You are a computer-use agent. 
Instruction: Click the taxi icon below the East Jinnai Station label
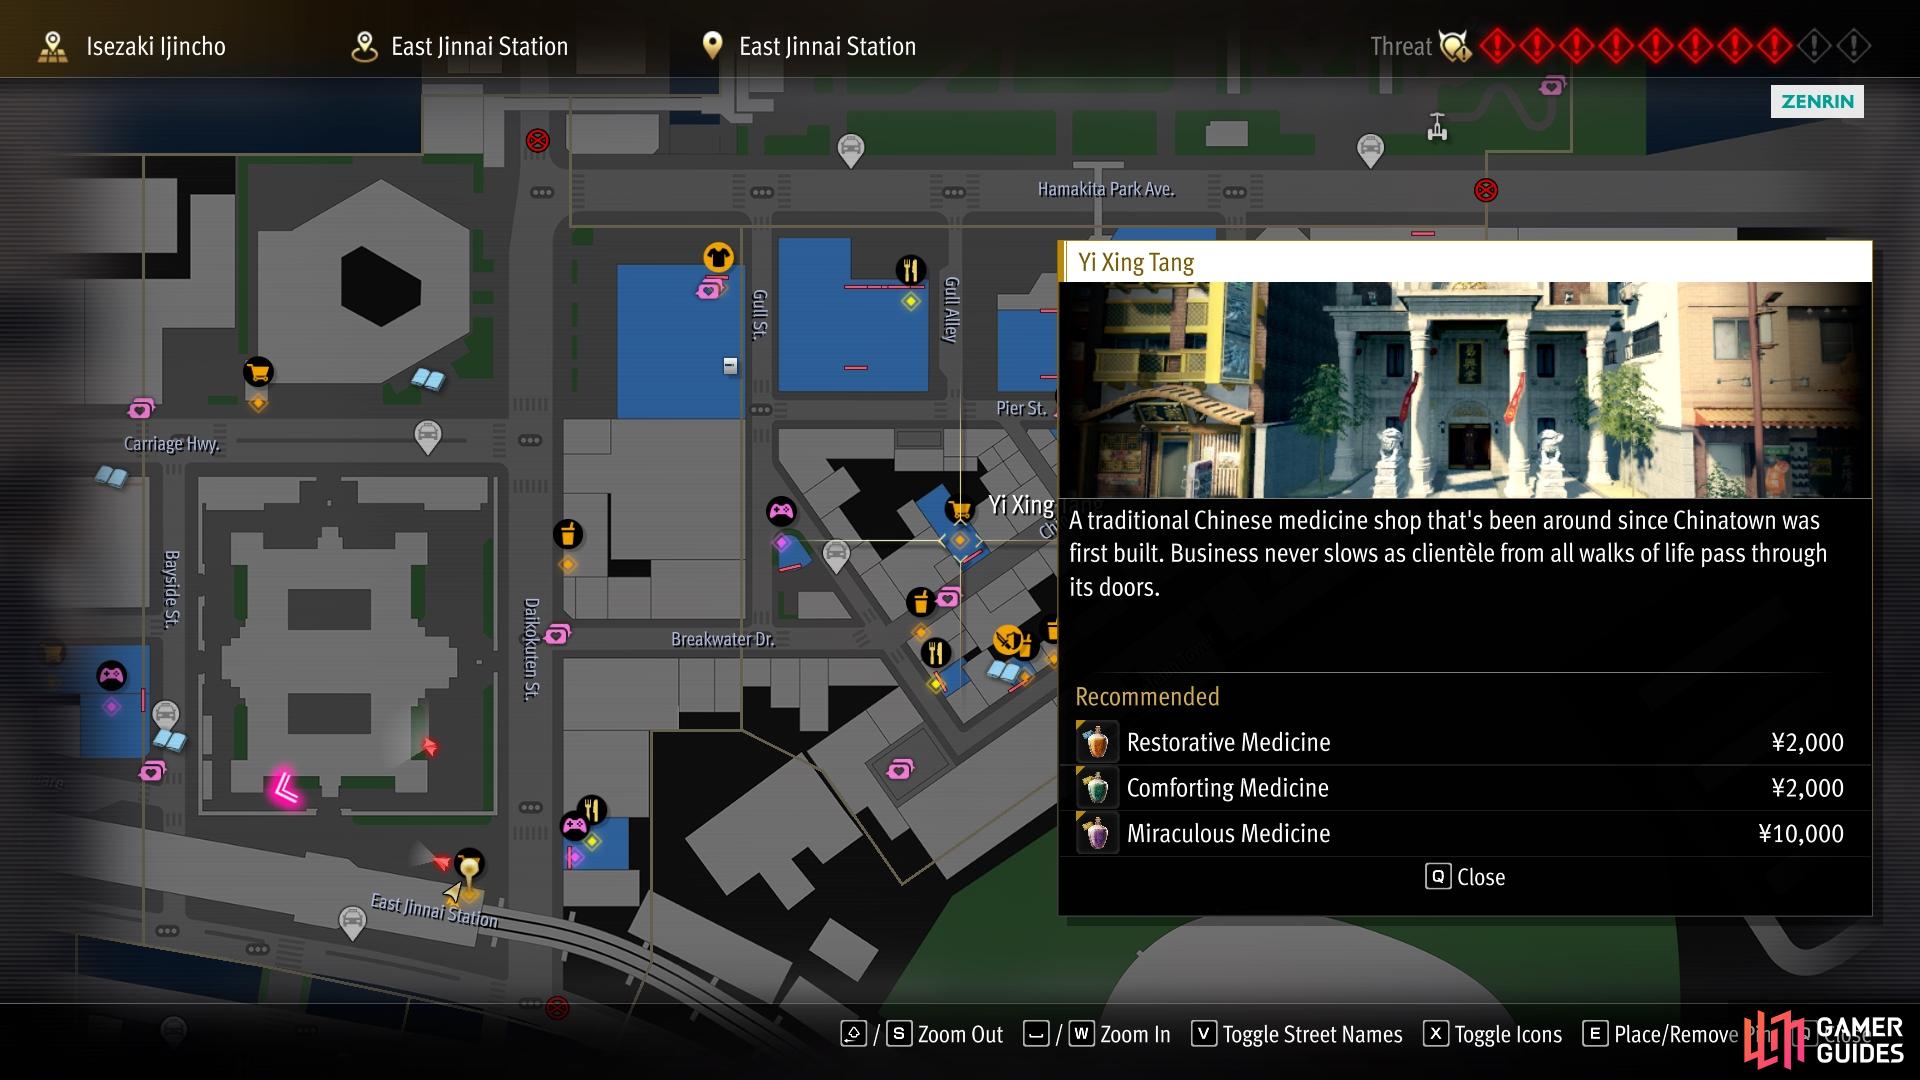[x=352, y=923]
